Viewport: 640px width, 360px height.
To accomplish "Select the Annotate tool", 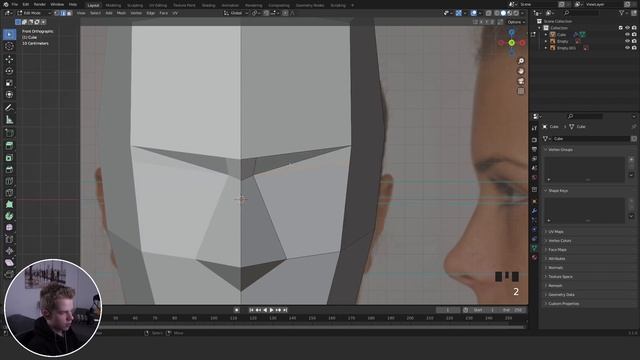I will (9, 108).
